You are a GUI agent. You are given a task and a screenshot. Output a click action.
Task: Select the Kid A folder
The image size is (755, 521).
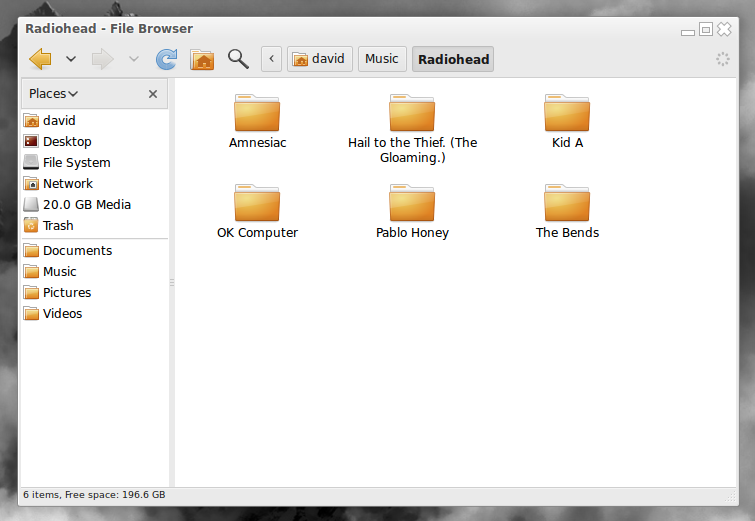click(567, 114)
